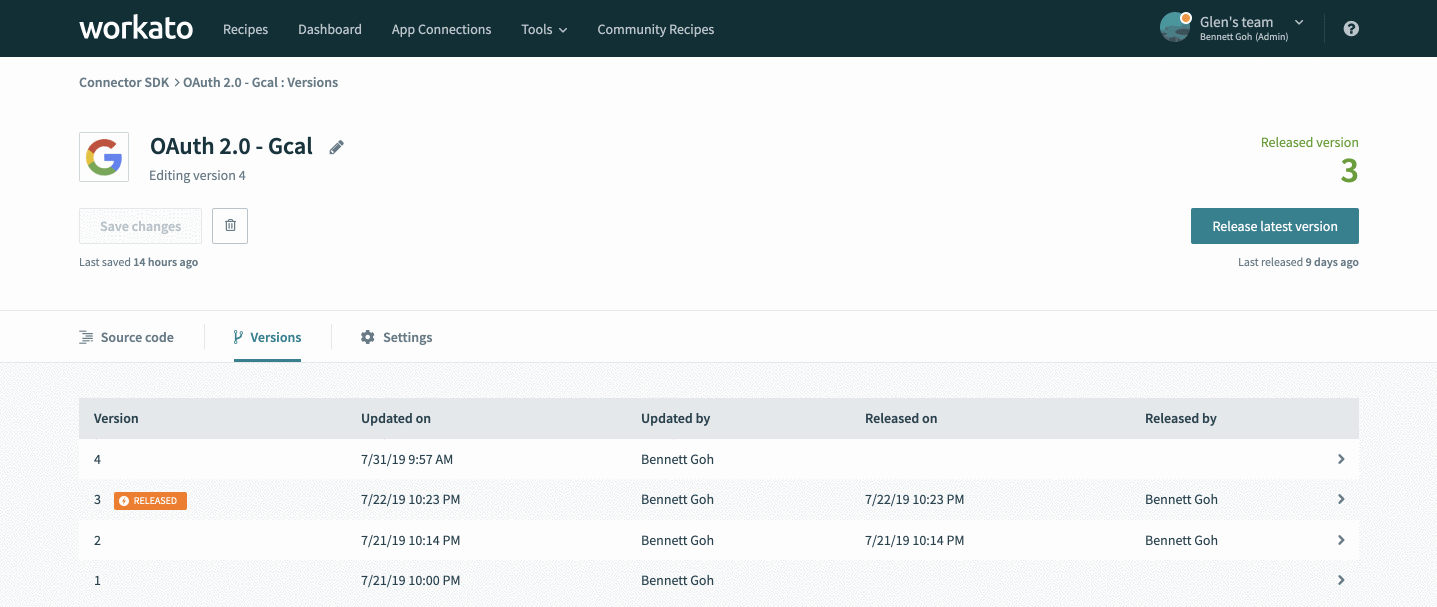Click the team avatar icon

tap(1175, 27)
